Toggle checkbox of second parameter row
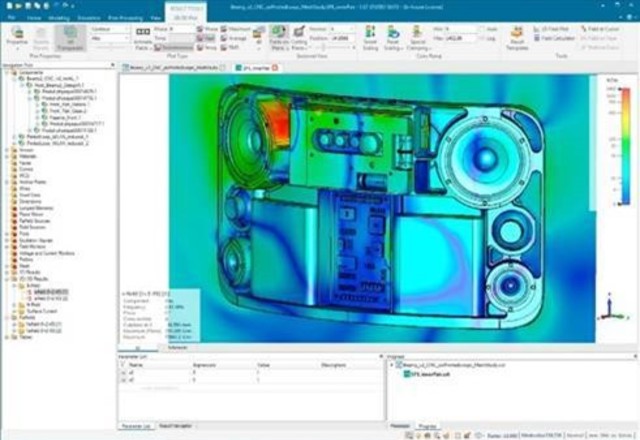Image resolution: width=640 pixels, height=440 pixels. [123, 380]
